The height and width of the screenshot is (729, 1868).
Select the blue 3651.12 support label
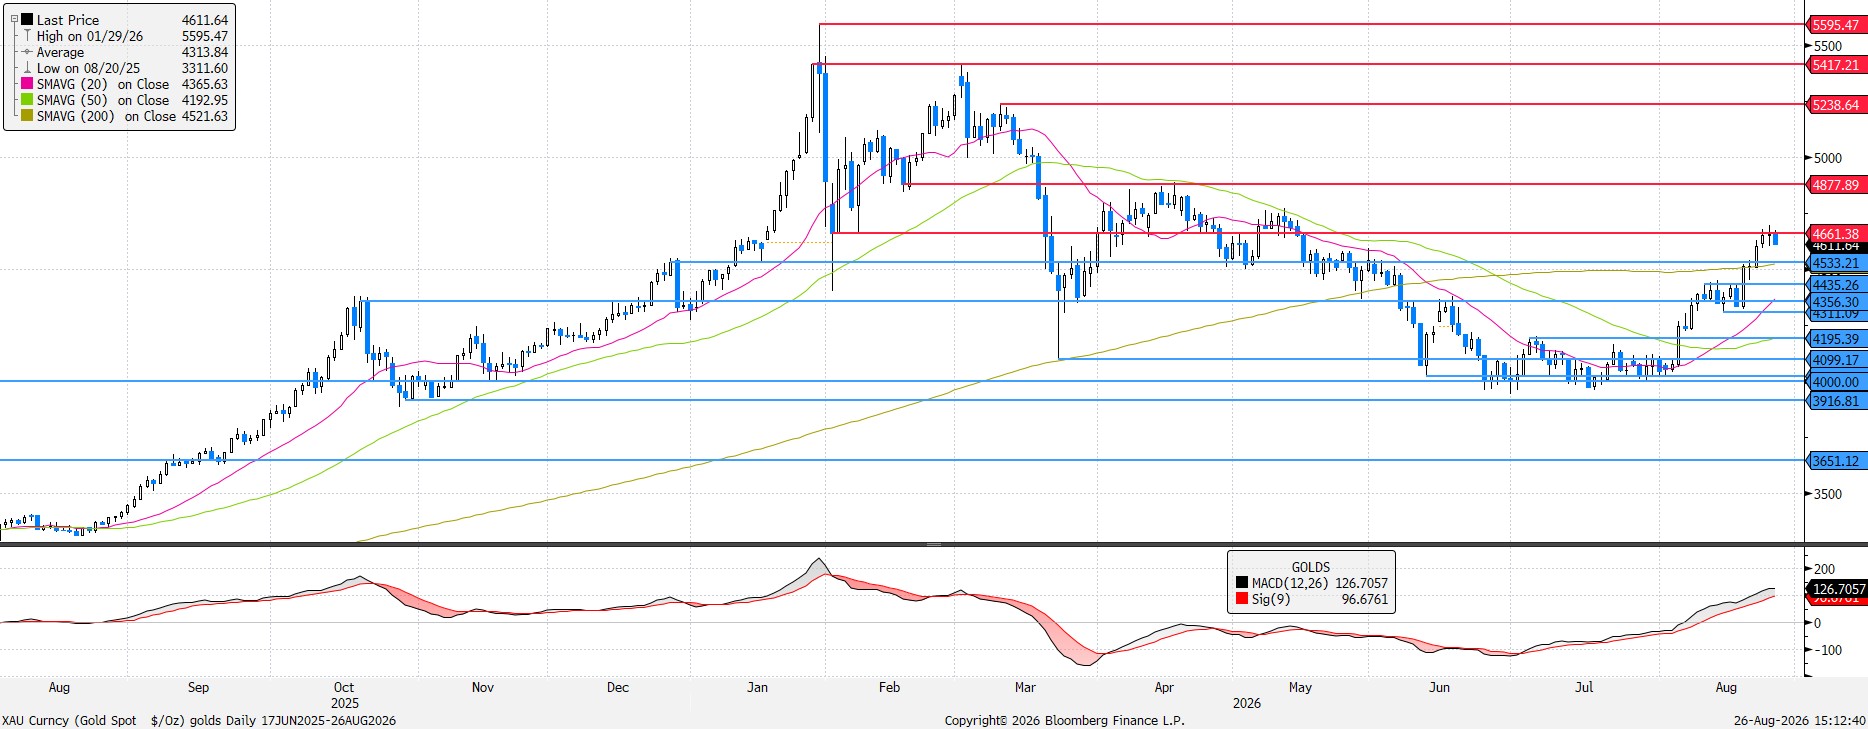coord(1836,461)
